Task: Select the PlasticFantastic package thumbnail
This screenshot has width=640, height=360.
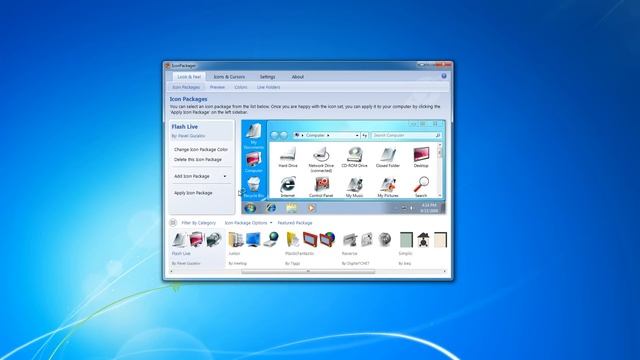Action: [310, 248]
